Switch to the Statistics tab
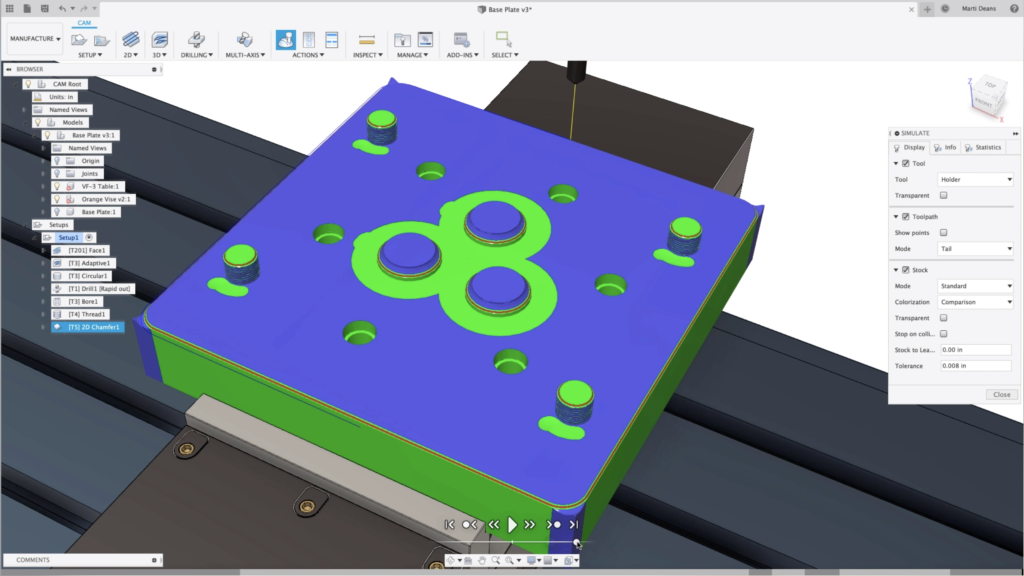The height and width of the screenshot is (576, 1024). (983, 148)
